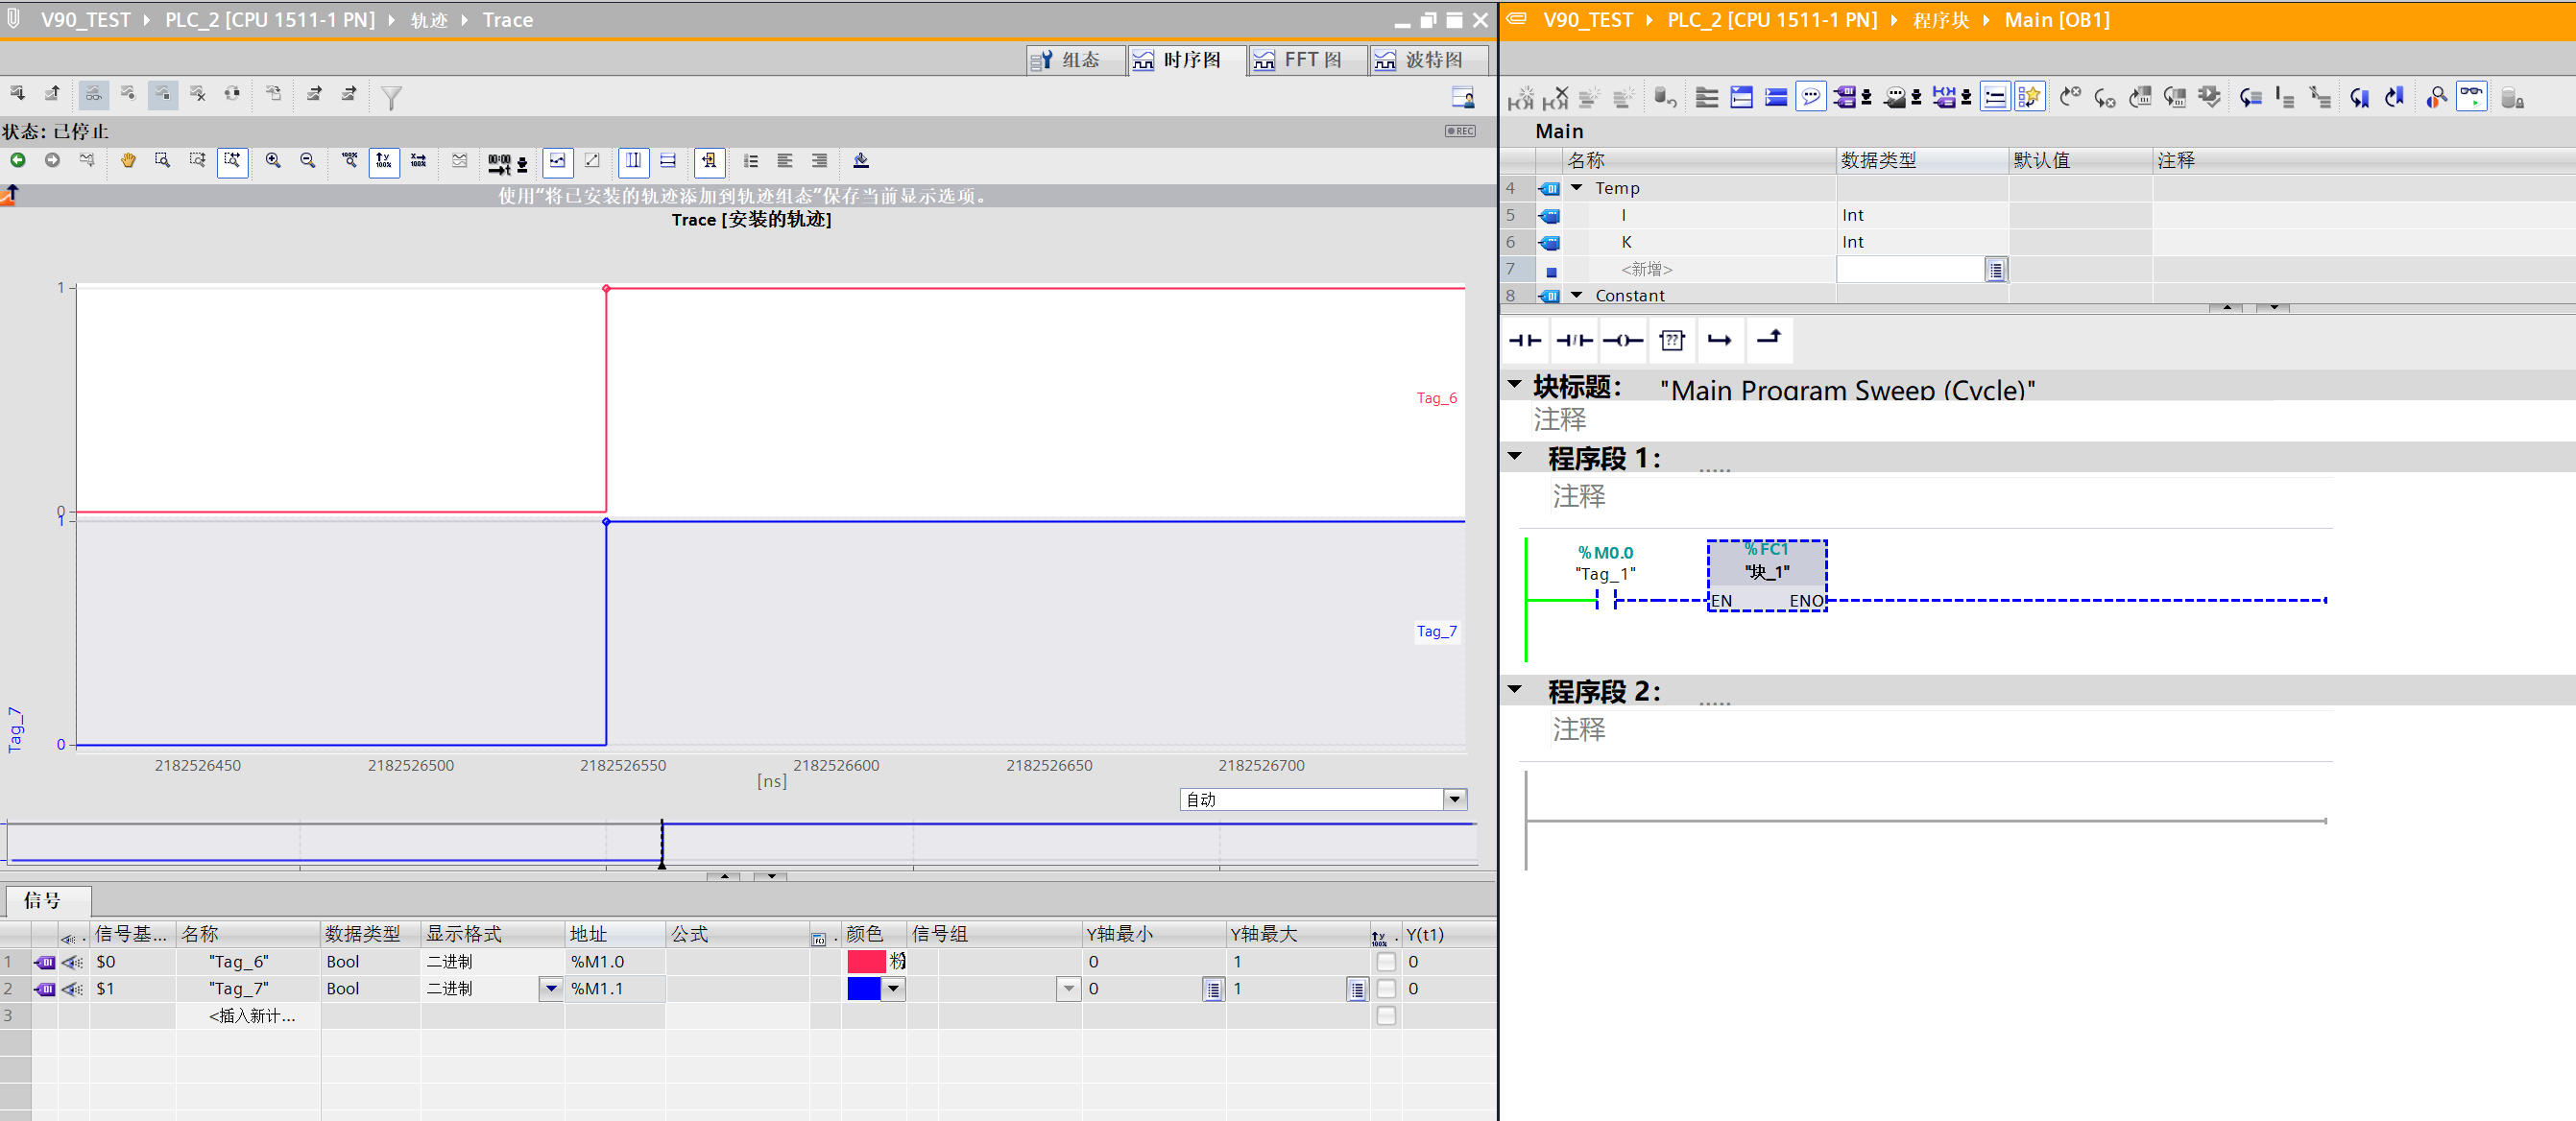This screenshot has height=1121, width=2576.
Task: Insert empty box instruction
Action: coord(1671,340)
